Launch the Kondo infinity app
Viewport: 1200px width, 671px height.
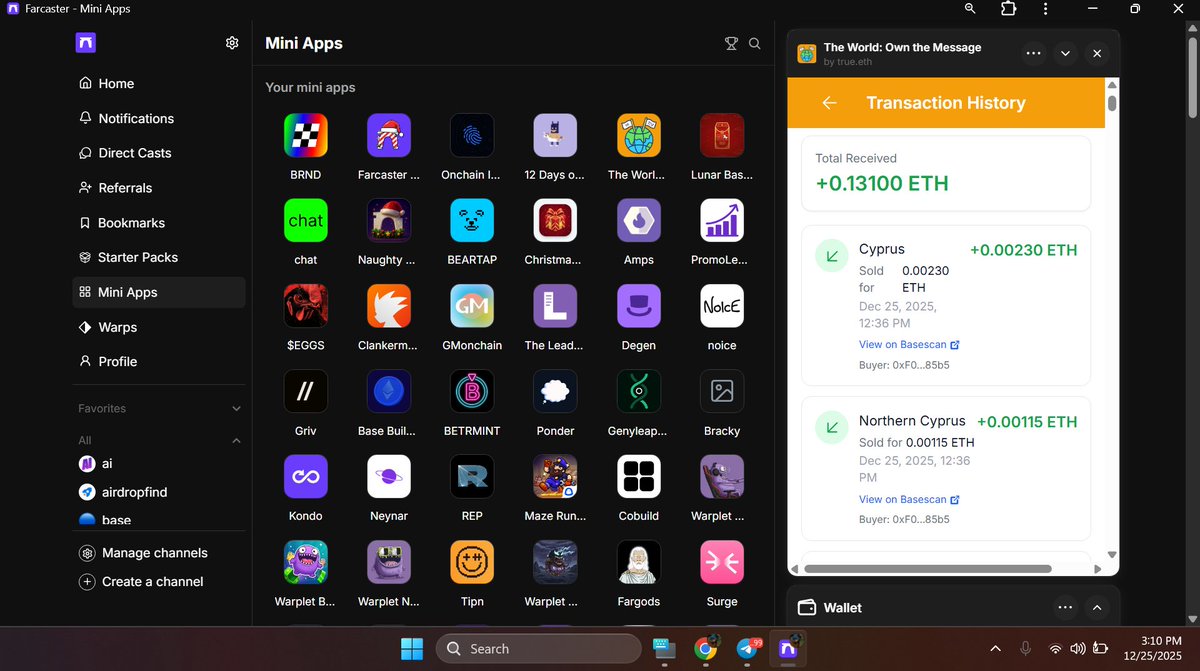(305, 477)
